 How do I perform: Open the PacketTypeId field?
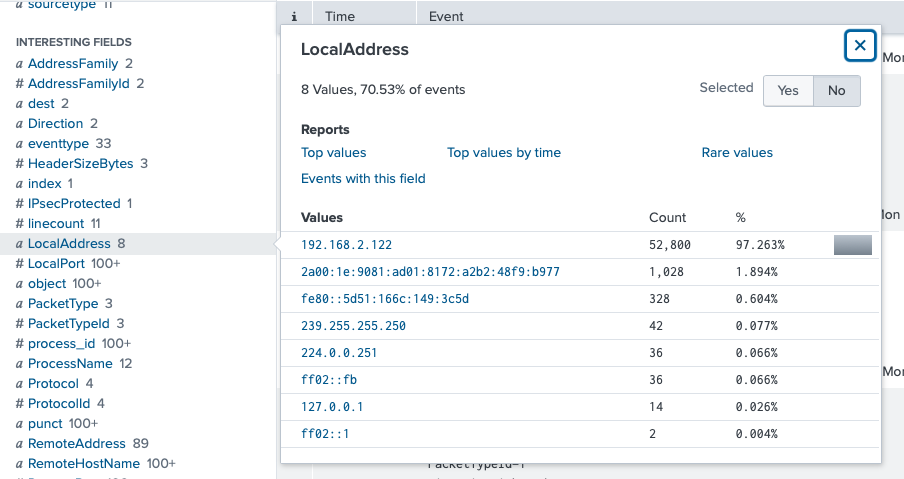click(69, 323)
